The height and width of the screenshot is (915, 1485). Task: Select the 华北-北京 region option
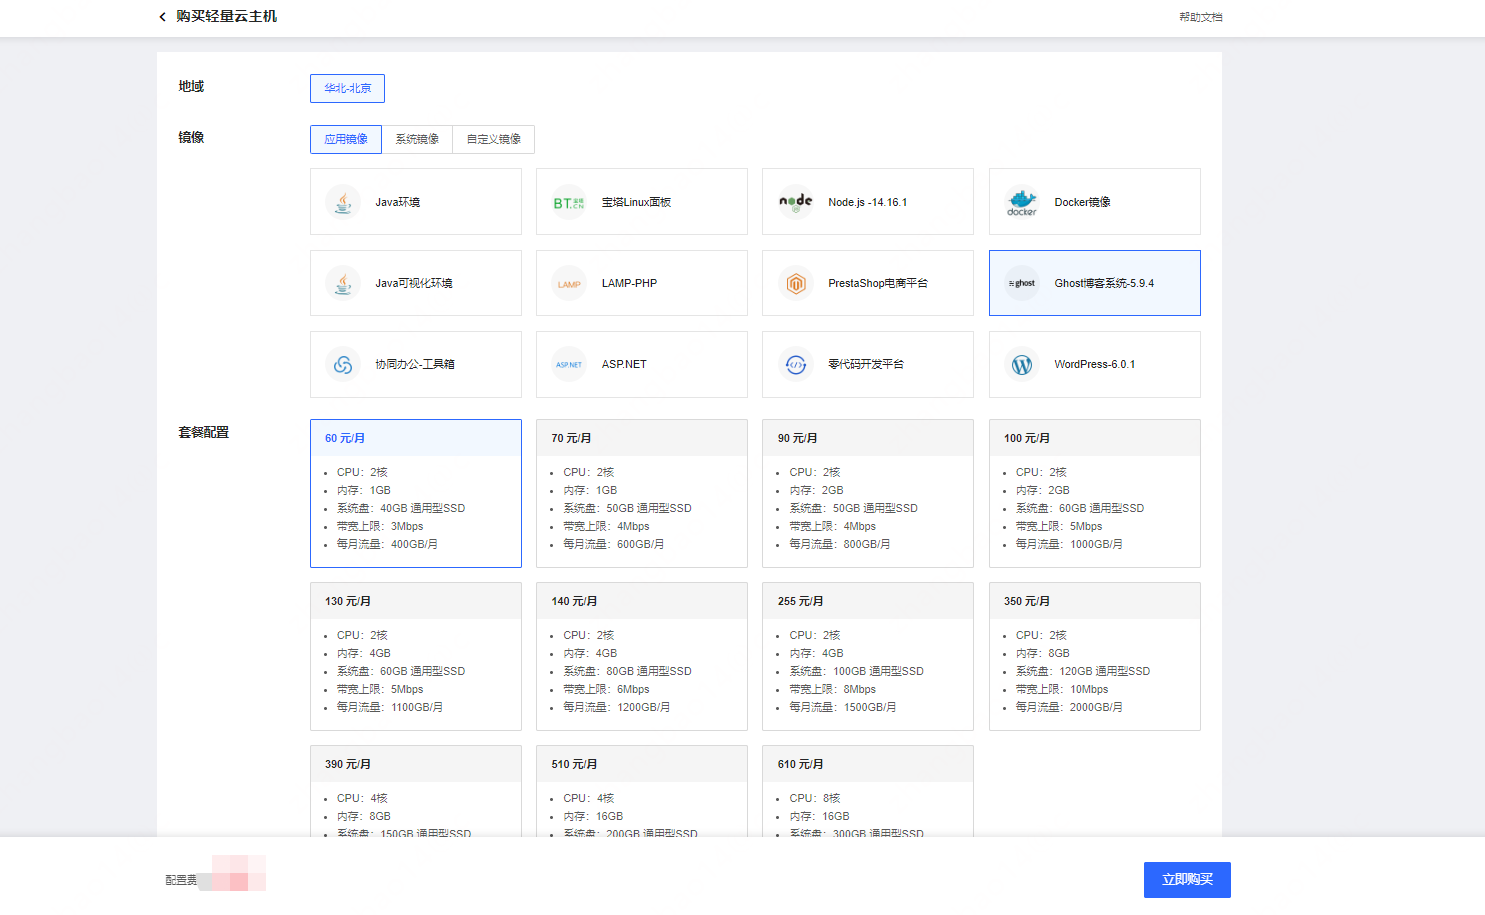point(347,88)
